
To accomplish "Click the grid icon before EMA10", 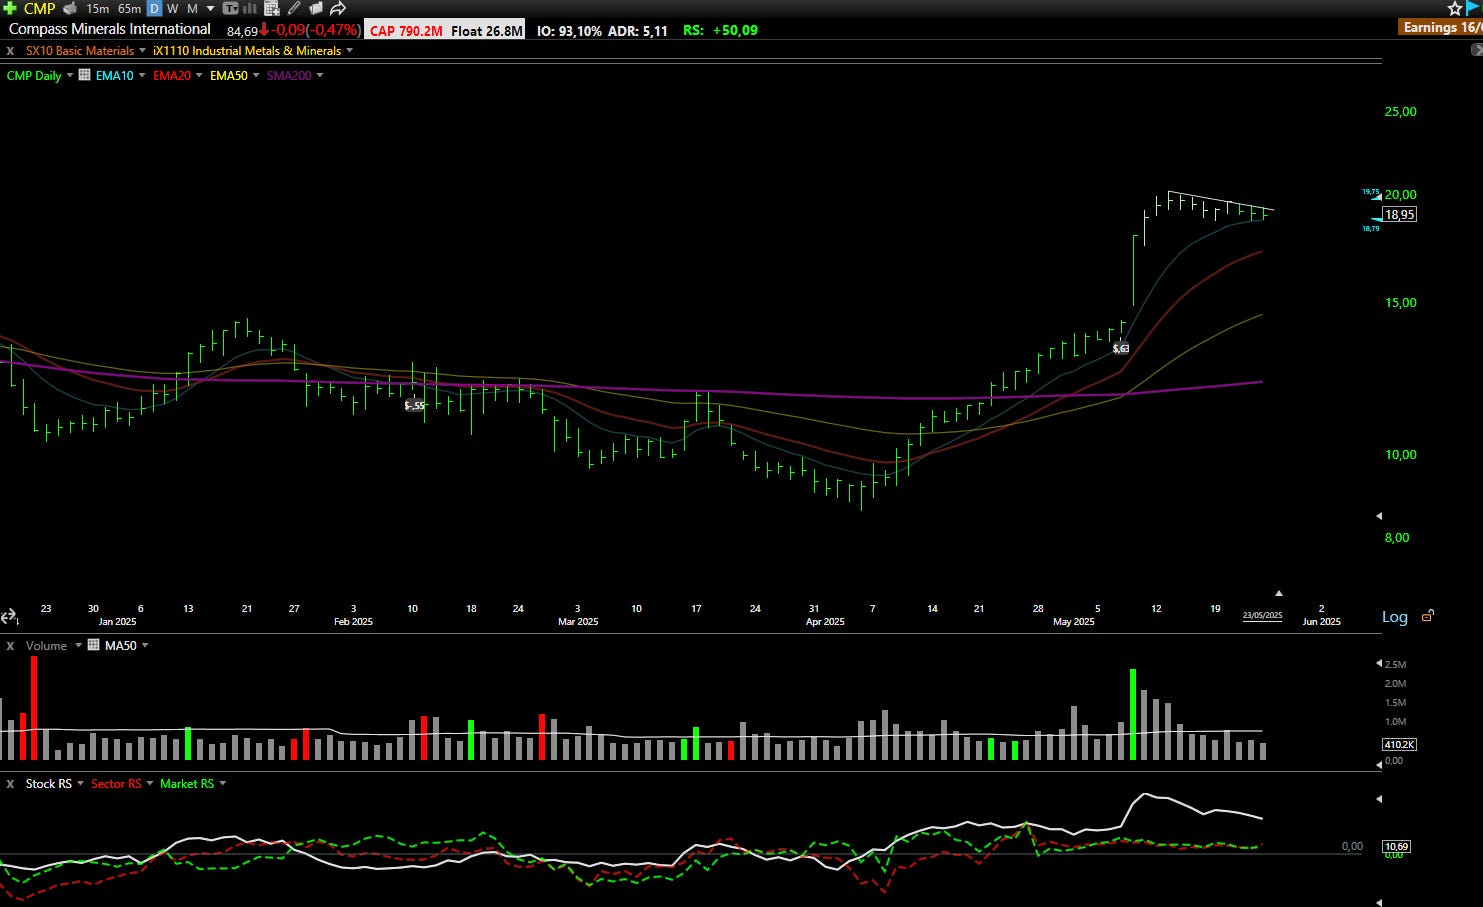I will pos(85,75).
